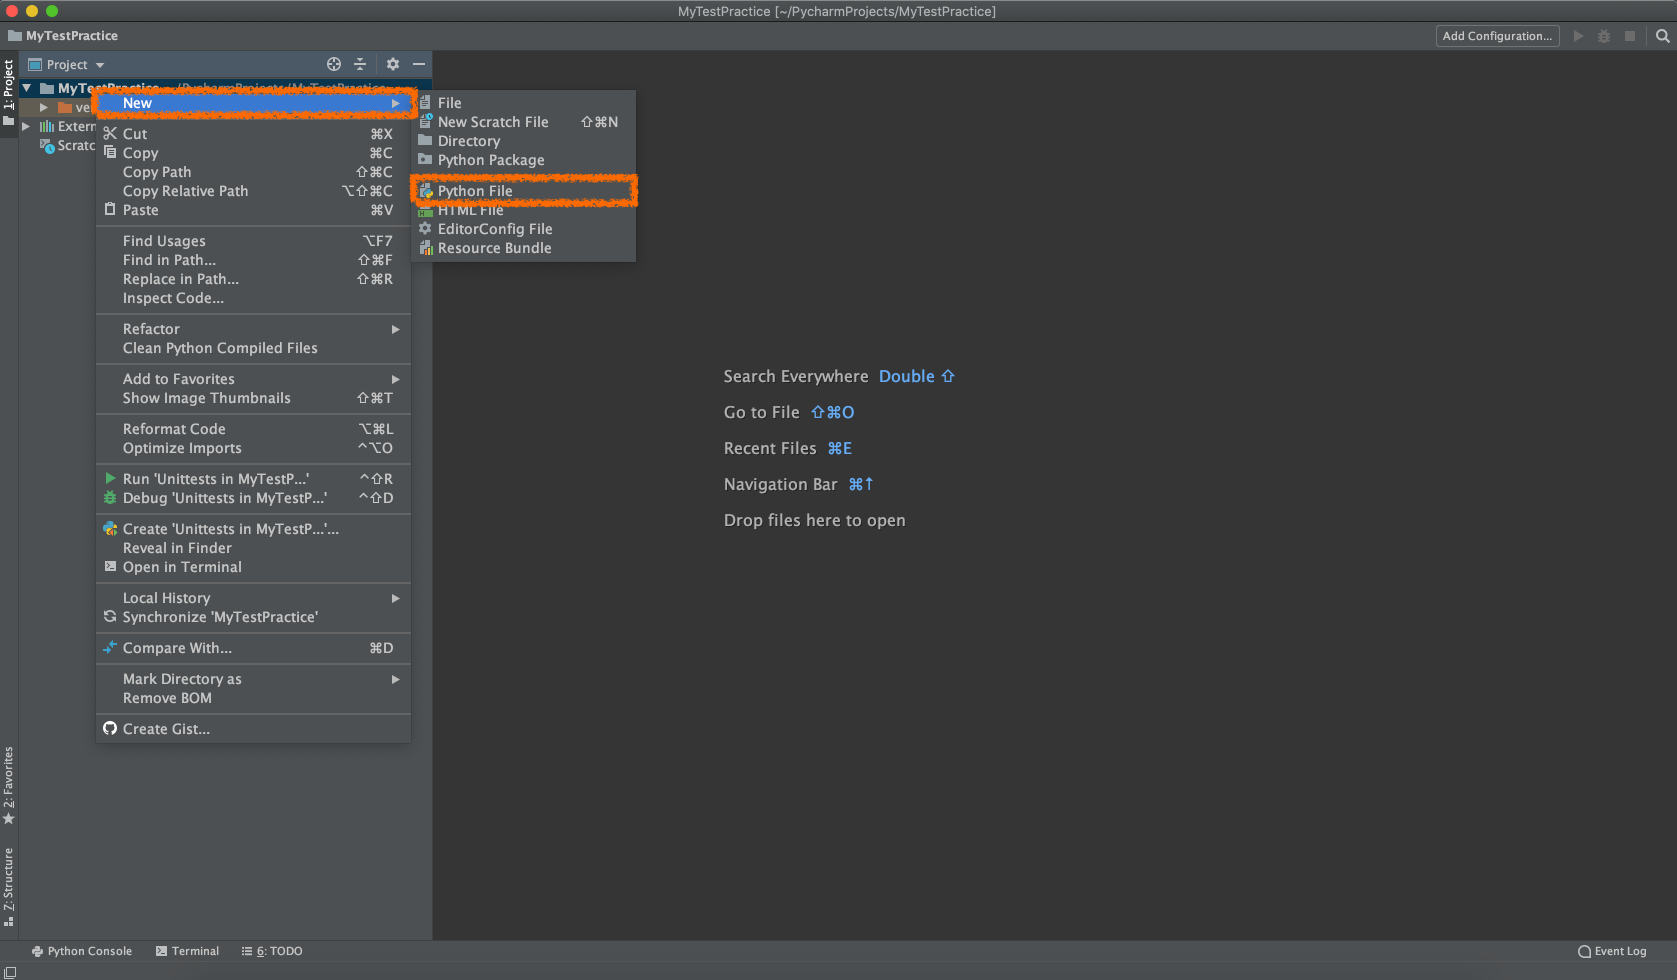Image resolution: width=1677 pixels, height=980 pixels.
Task: Click the locate/scroll from source target icon
Action: (x=334, y=64)
